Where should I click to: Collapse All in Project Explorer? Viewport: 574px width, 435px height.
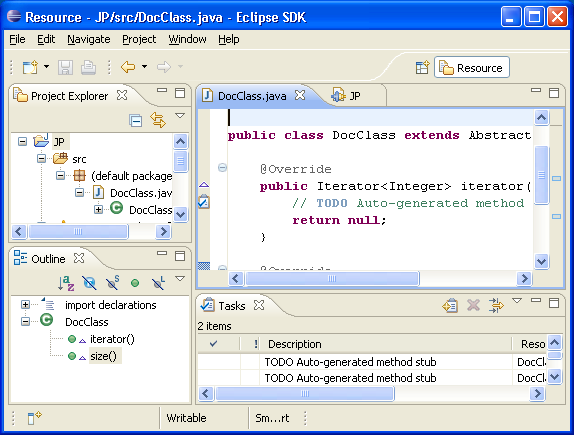click(x=135, y=120)
